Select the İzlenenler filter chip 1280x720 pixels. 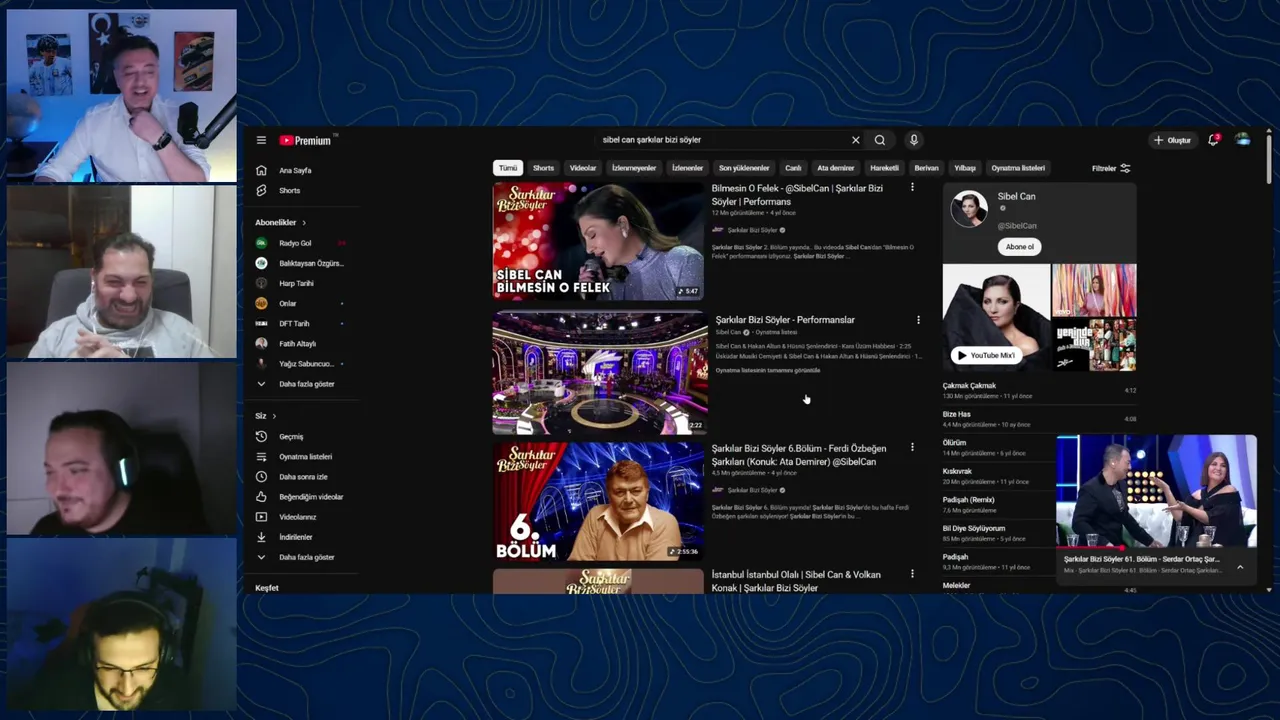[687, 168]
